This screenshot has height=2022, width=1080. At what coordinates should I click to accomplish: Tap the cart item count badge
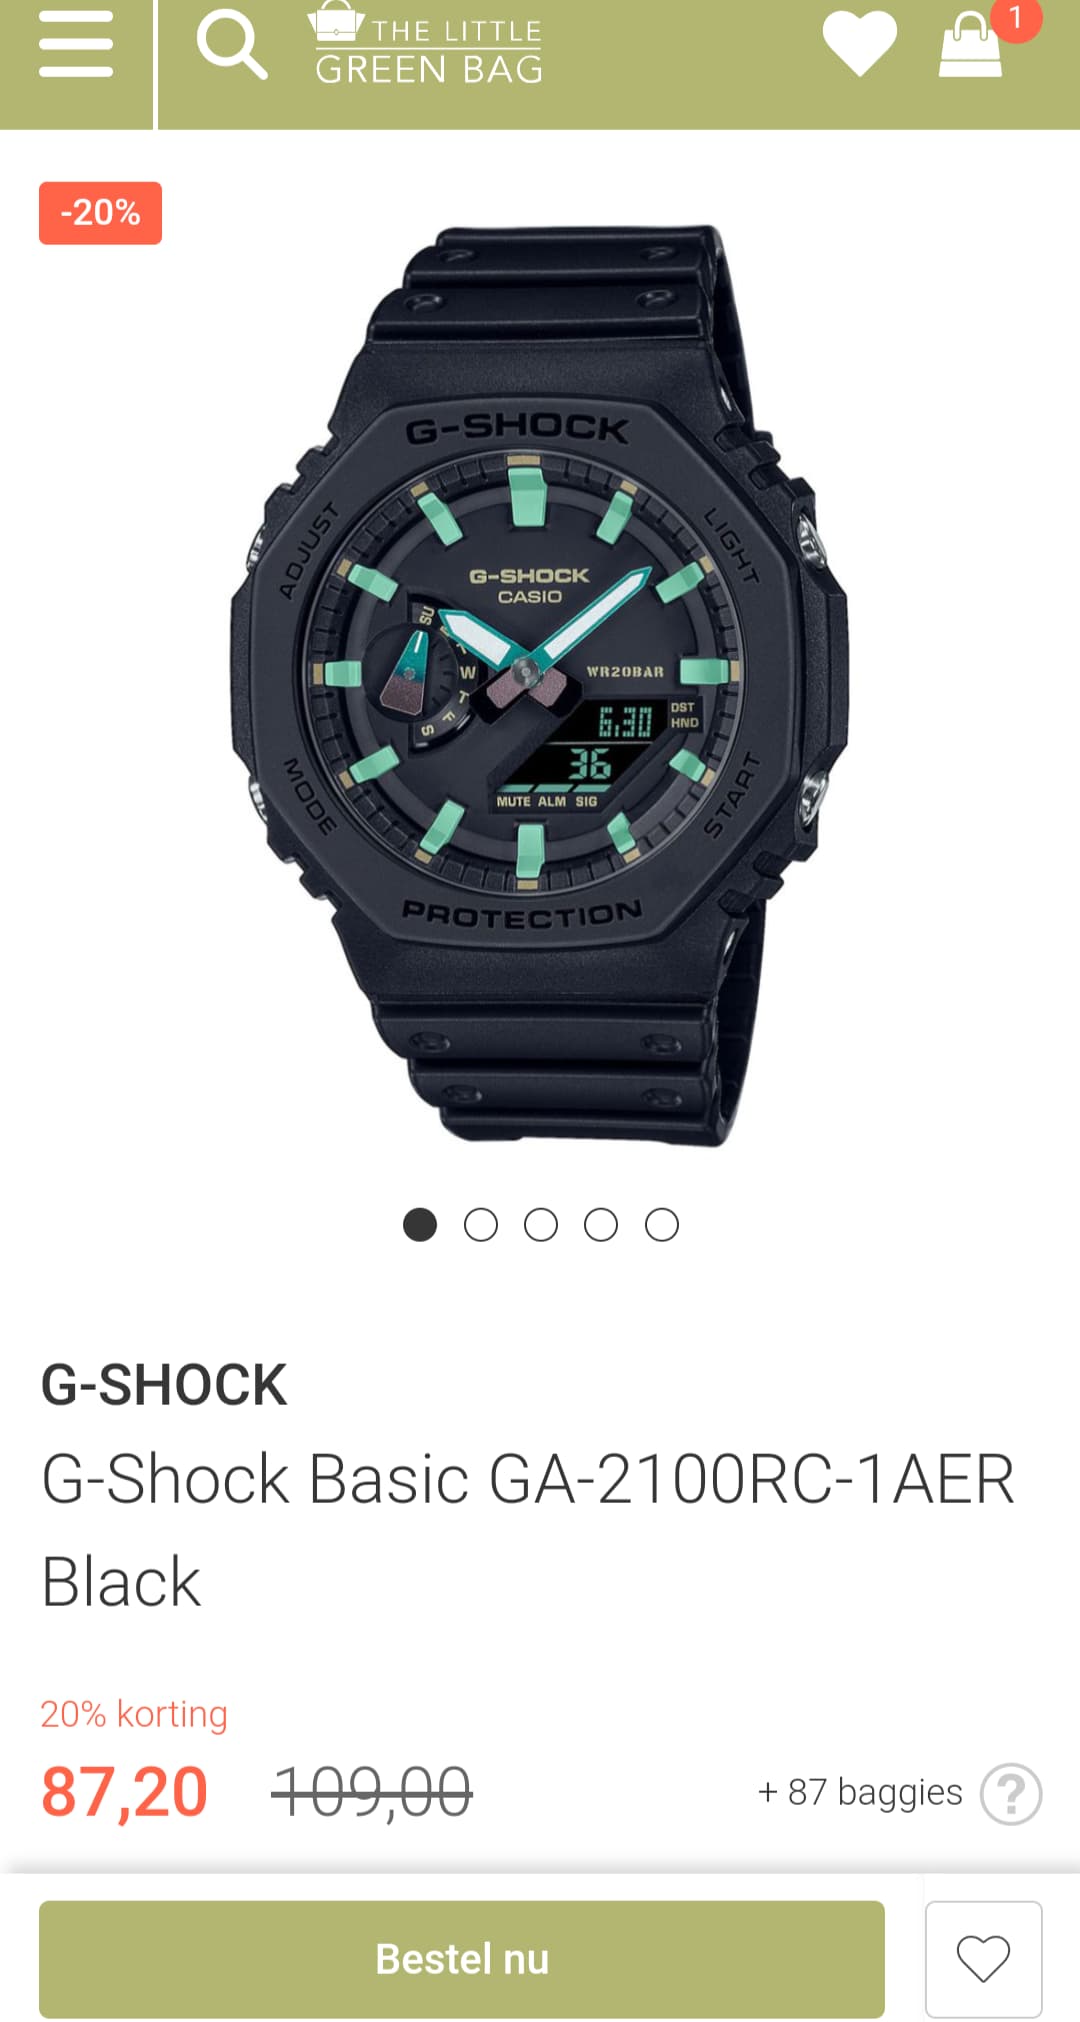click(x=1016, y=18)
